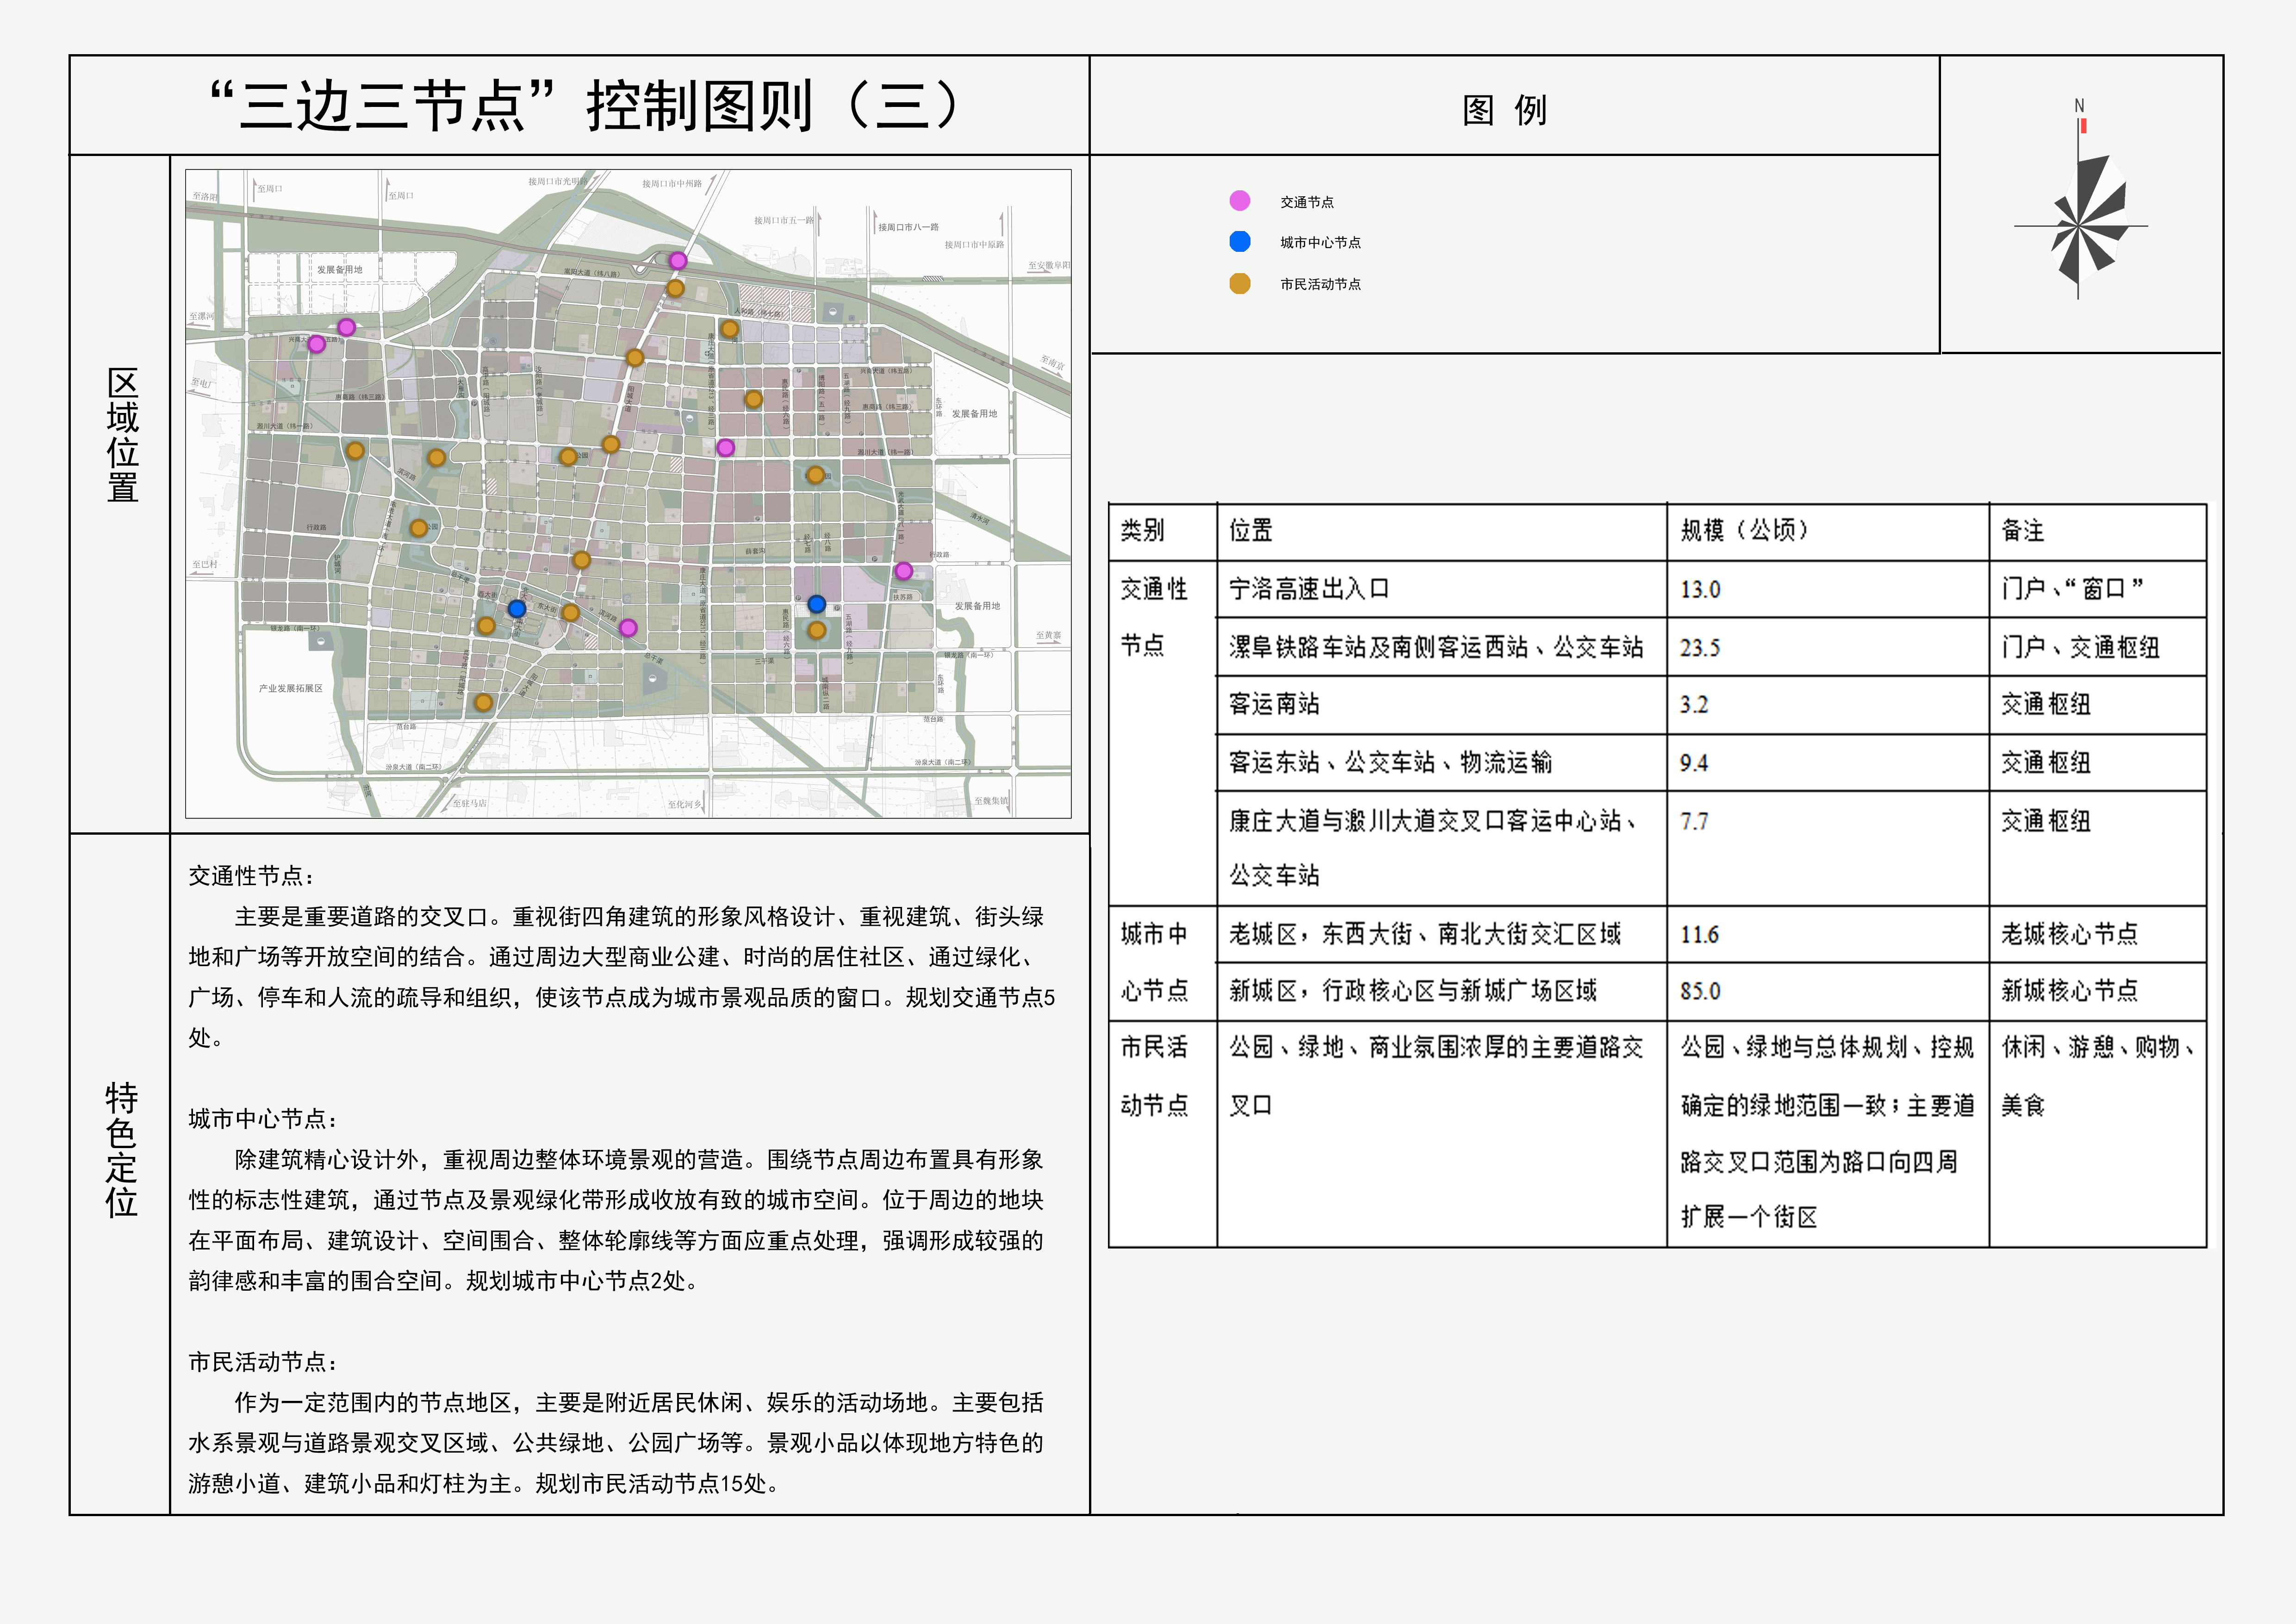
Task: Select the 23.5 scale value
Action: pos(1700,648)
